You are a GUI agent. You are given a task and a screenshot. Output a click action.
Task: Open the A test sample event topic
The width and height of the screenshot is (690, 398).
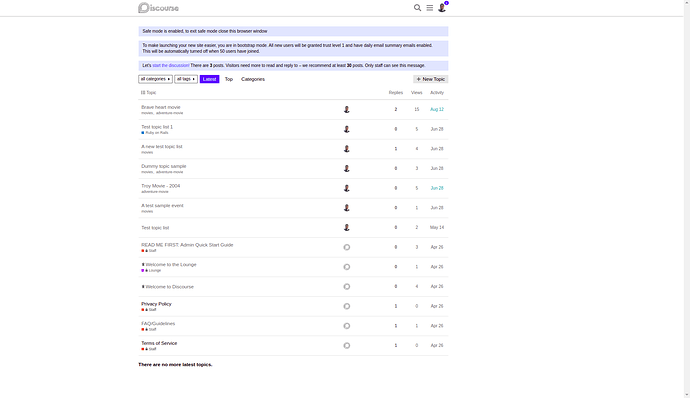(x=162, y=206)
